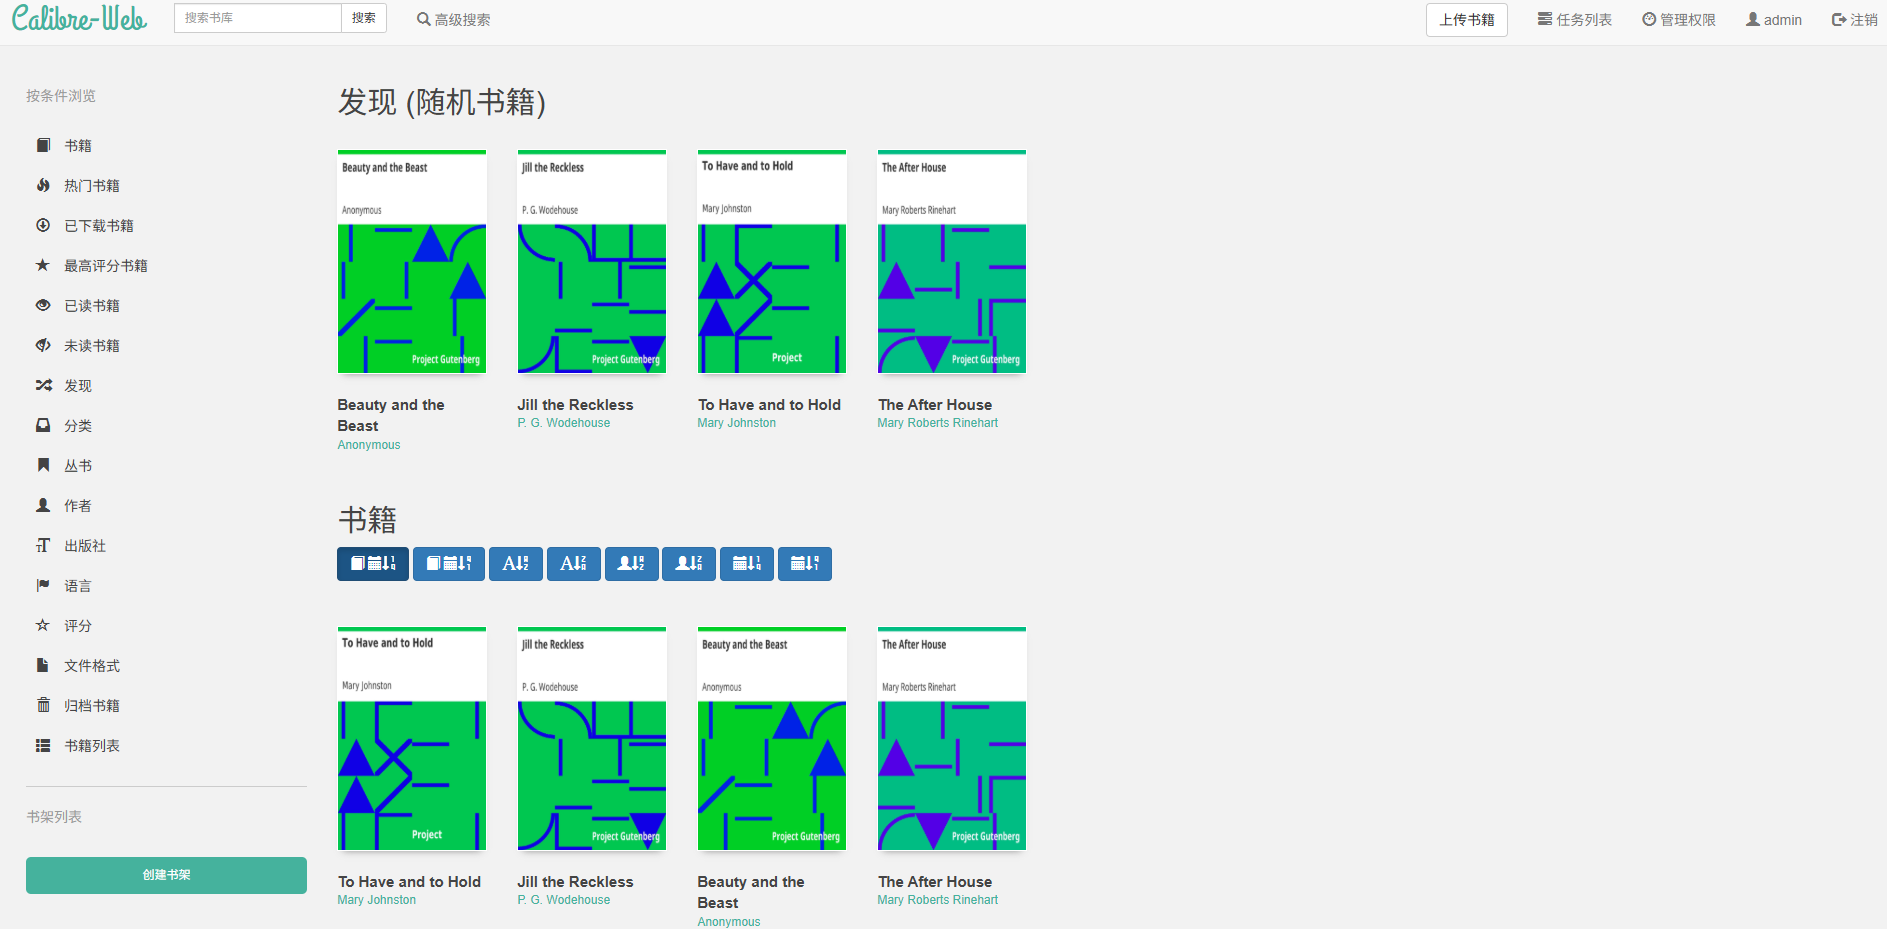The width and height of the screenshot is (1887, 929).
Task: Focus the 搜索书库 search field
Action: 258,18
